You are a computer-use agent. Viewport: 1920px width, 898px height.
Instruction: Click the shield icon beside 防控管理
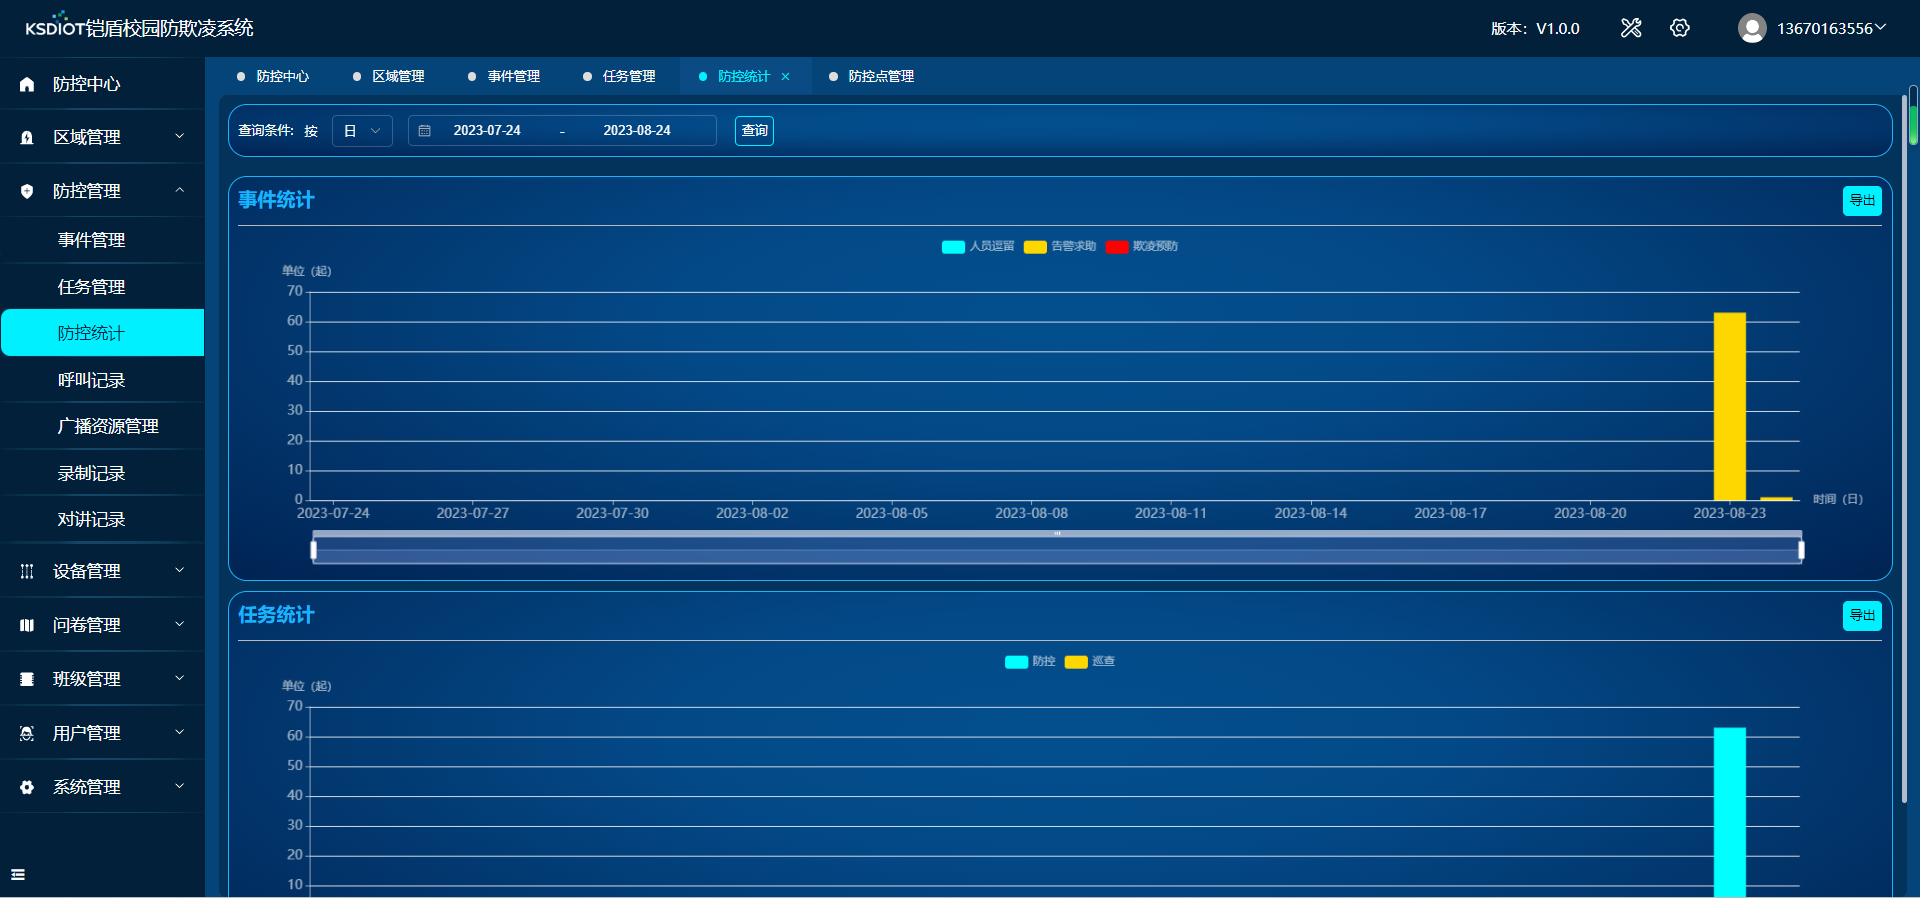(x=27, y=191)
